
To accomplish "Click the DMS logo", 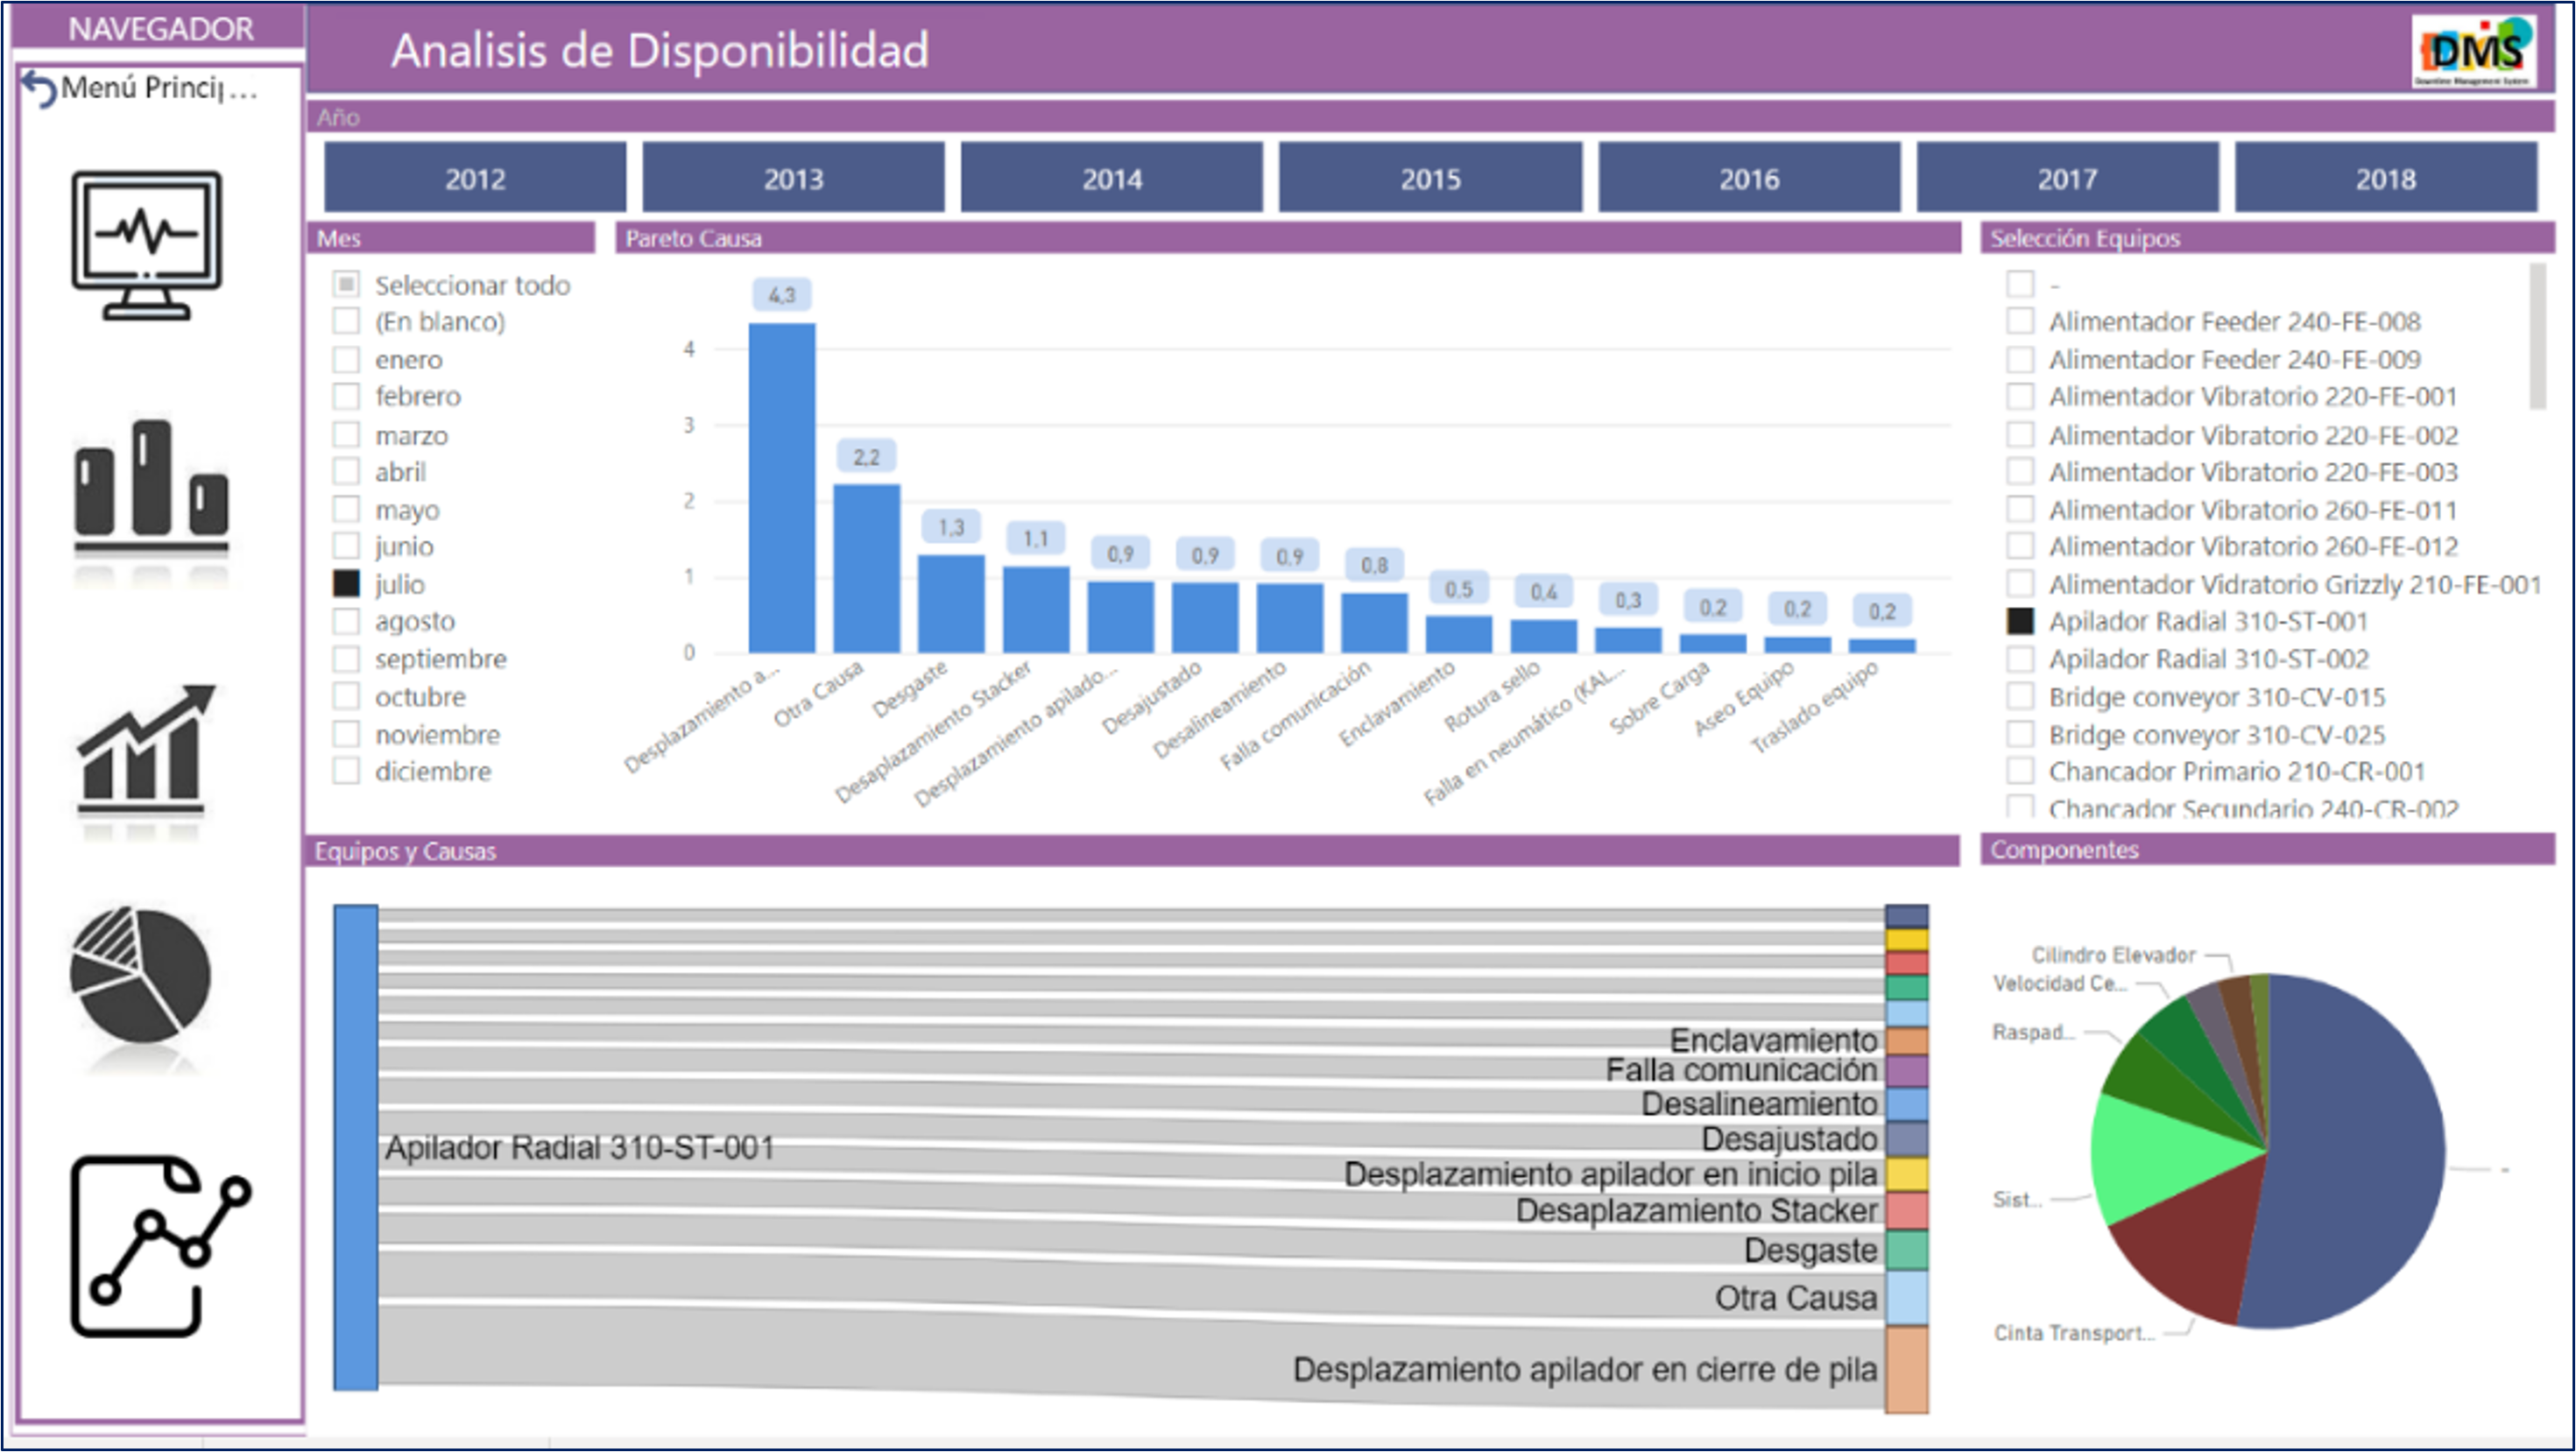I will (2473, 52).
